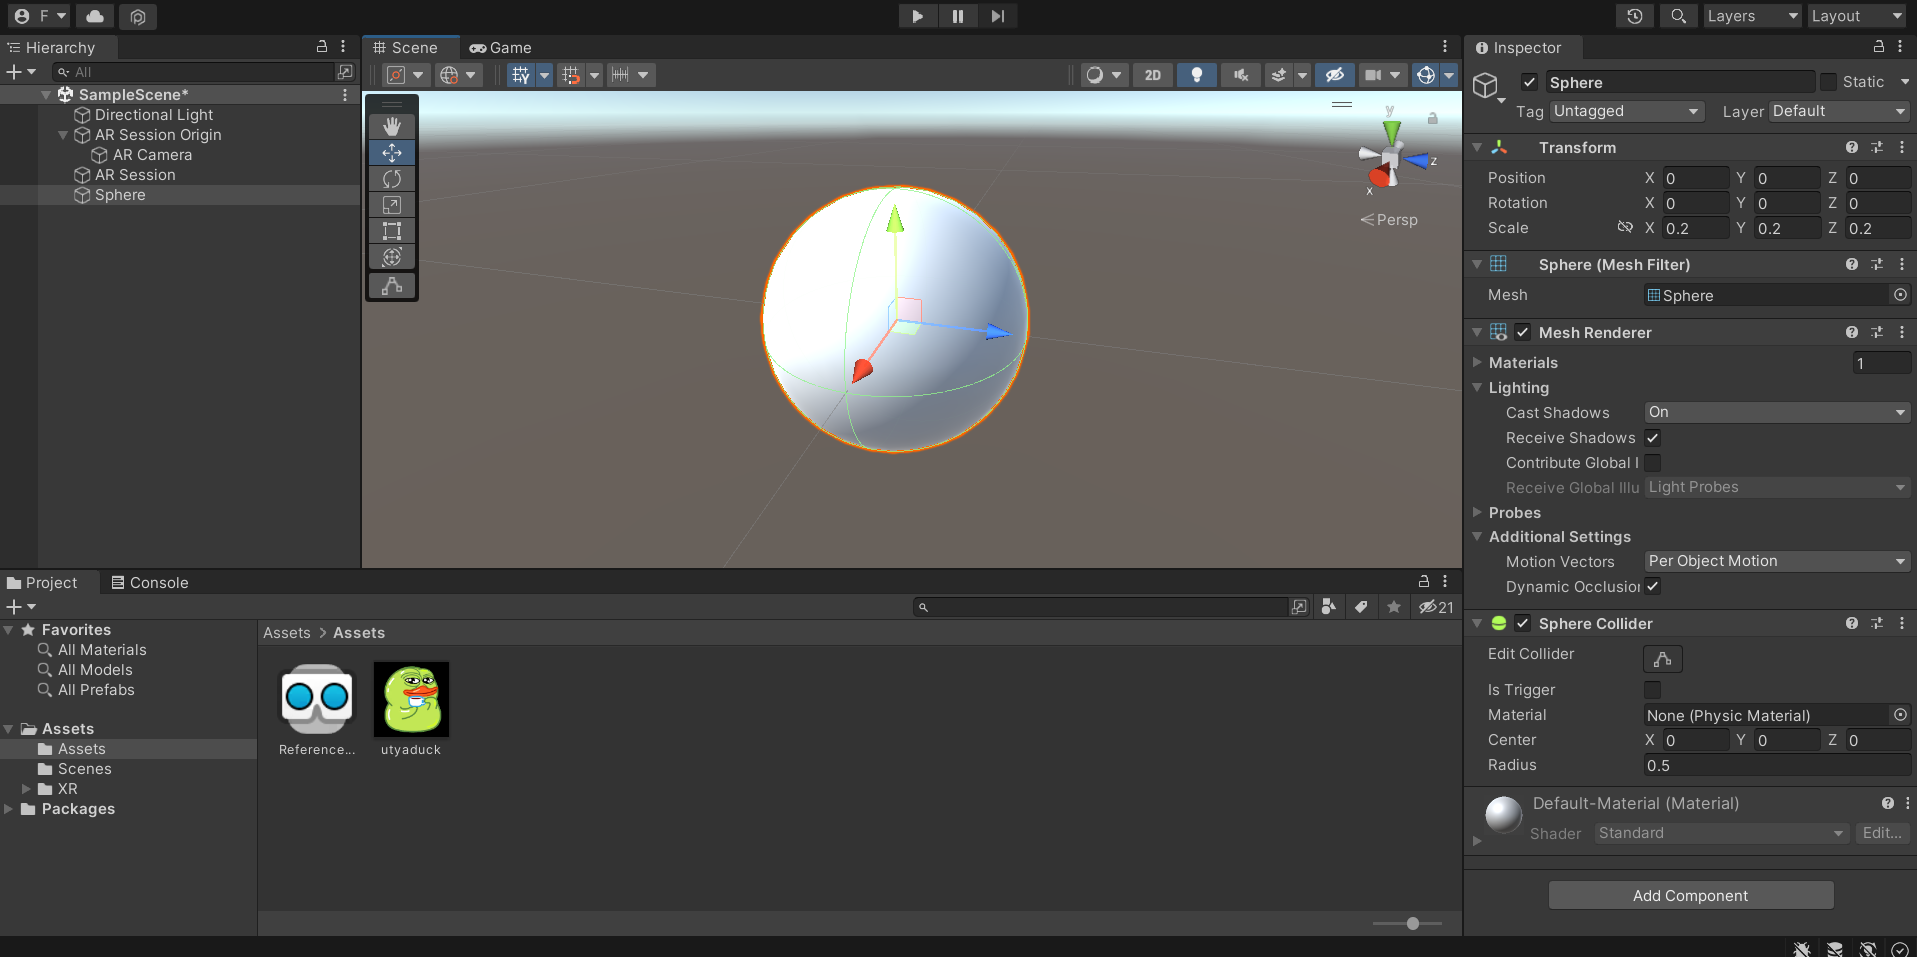Viewport: 1917px width, 957px height.
Task: Open Mesh Renderer preset icon
Action: pos(1877,332)
